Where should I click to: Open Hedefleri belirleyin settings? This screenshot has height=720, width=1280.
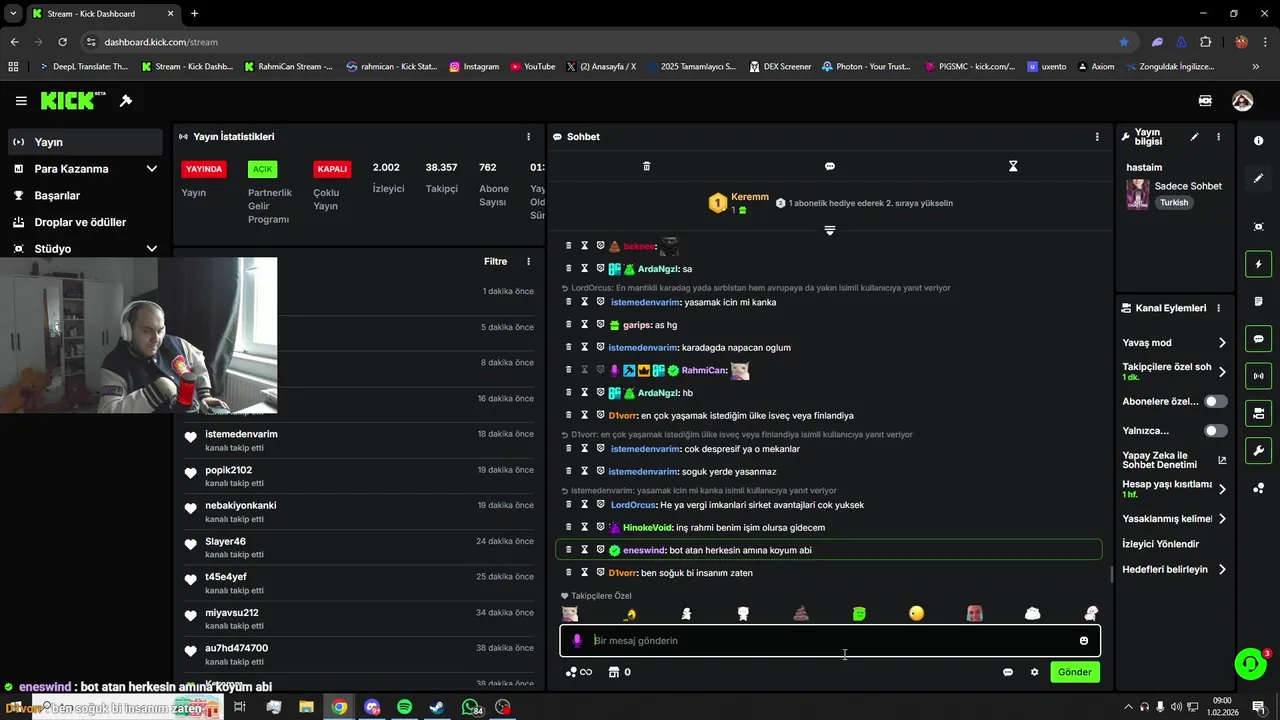(x=1175, y=570)
